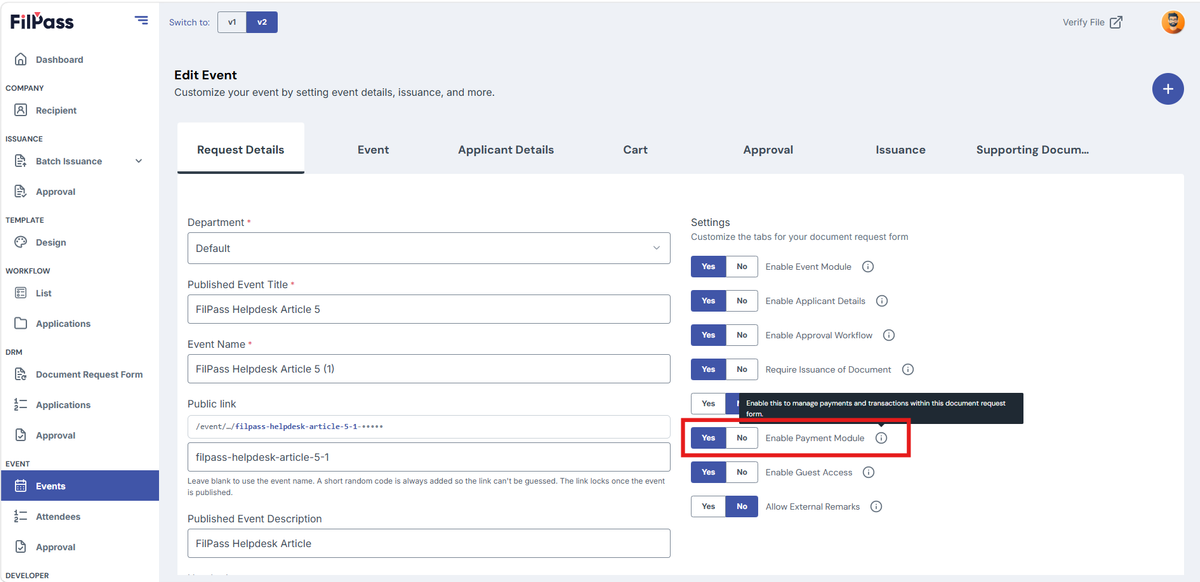Click the blue plus floating button
This screenshot has height=582, width=1200.
point(1168,88)
